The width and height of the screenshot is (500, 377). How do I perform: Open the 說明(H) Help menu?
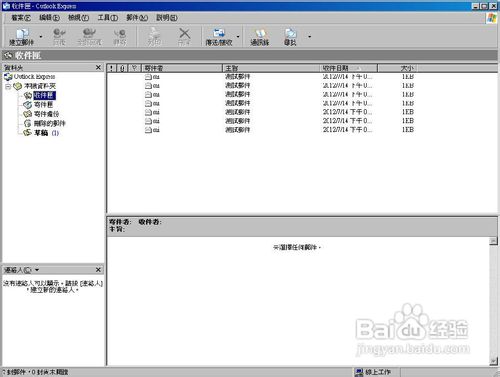[167, 18]
